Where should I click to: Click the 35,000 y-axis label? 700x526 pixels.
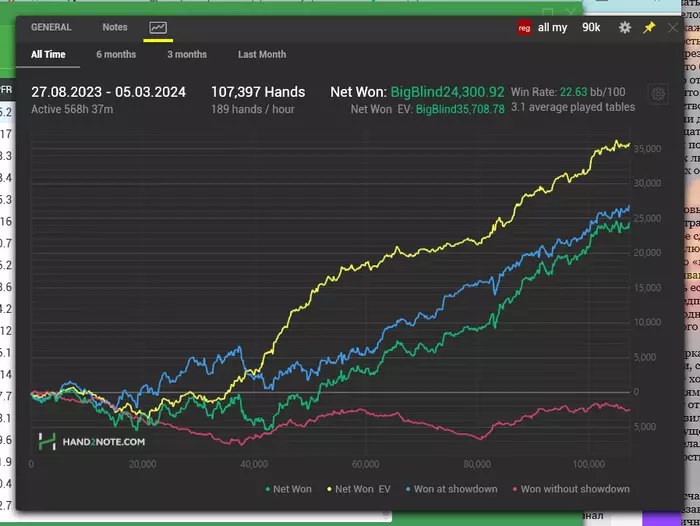[647, 149]
